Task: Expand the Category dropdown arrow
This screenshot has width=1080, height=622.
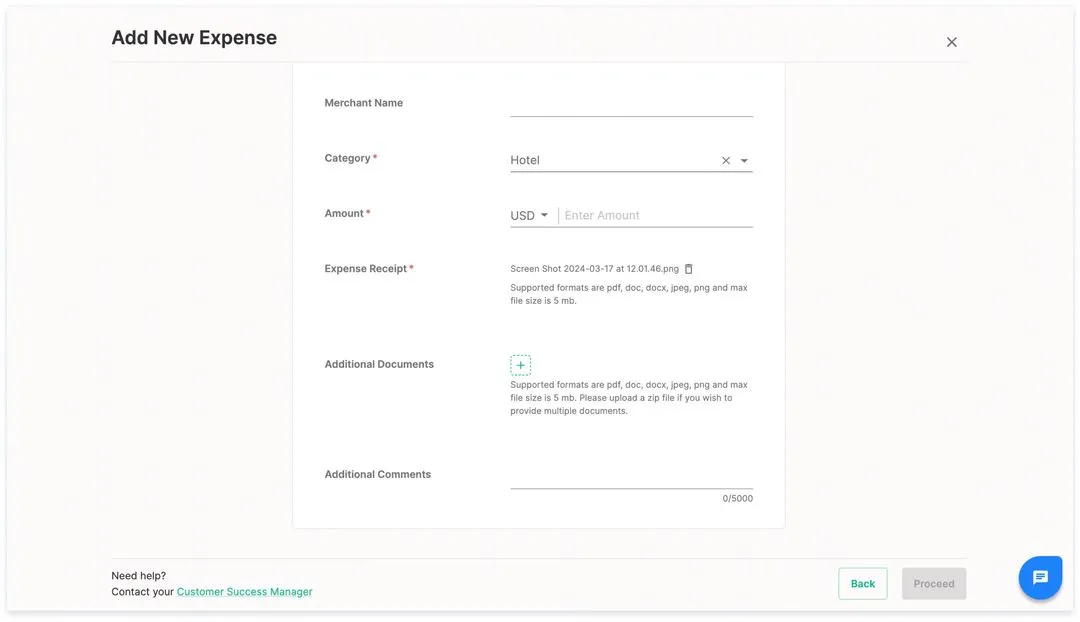Action: pyautogui.click(x=744, y=160)
